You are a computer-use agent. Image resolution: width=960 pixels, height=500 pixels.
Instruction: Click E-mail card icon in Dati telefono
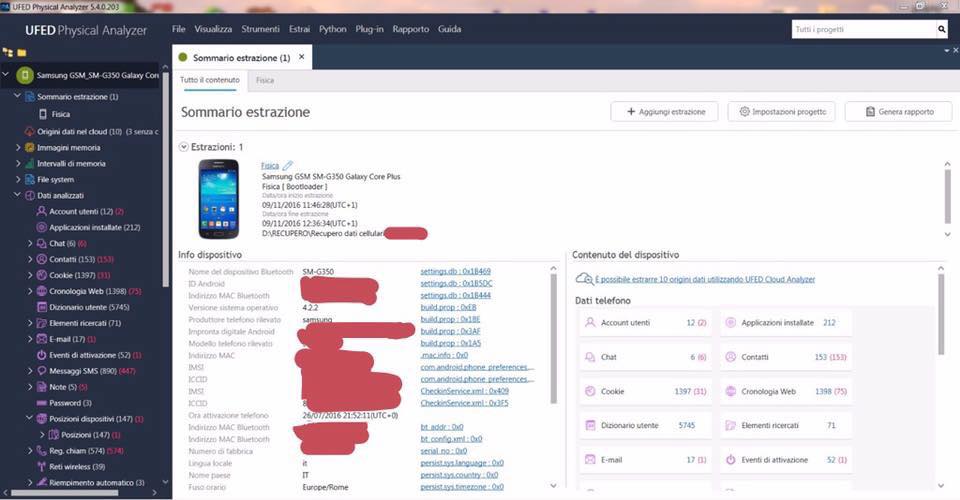tap(590, 460)
